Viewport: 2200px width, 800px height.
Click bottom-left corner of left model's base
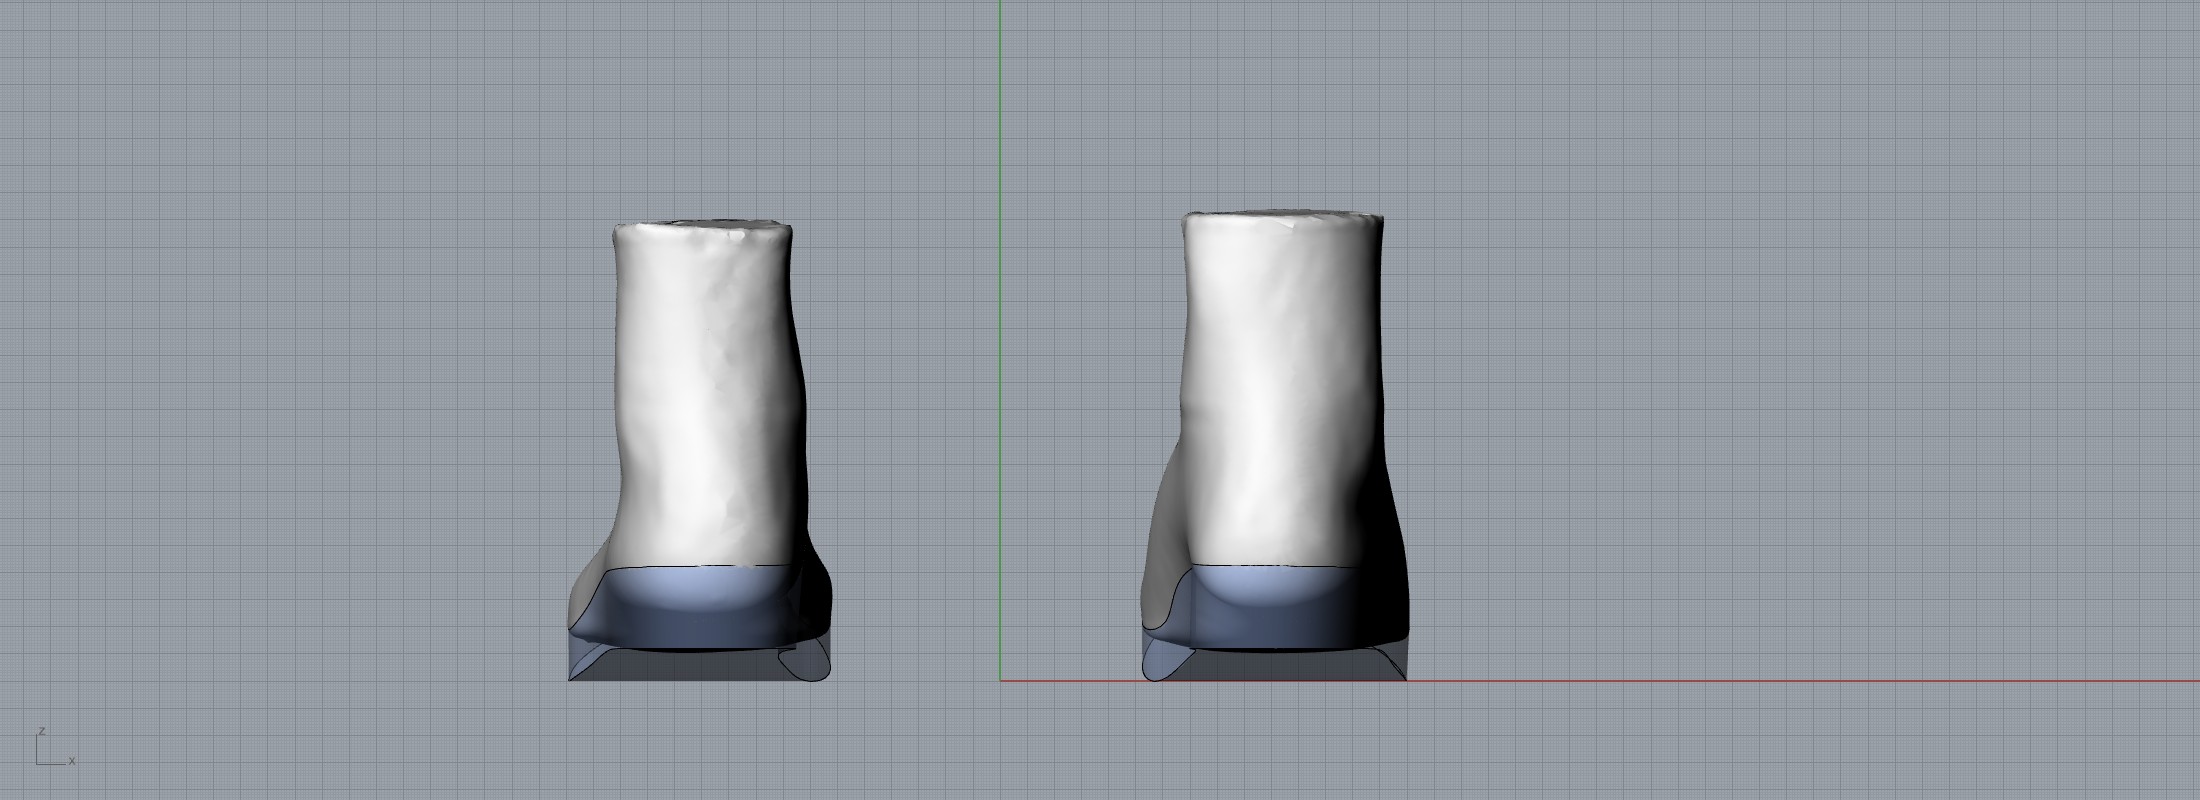pyautogui.click(x=570, y=679)
